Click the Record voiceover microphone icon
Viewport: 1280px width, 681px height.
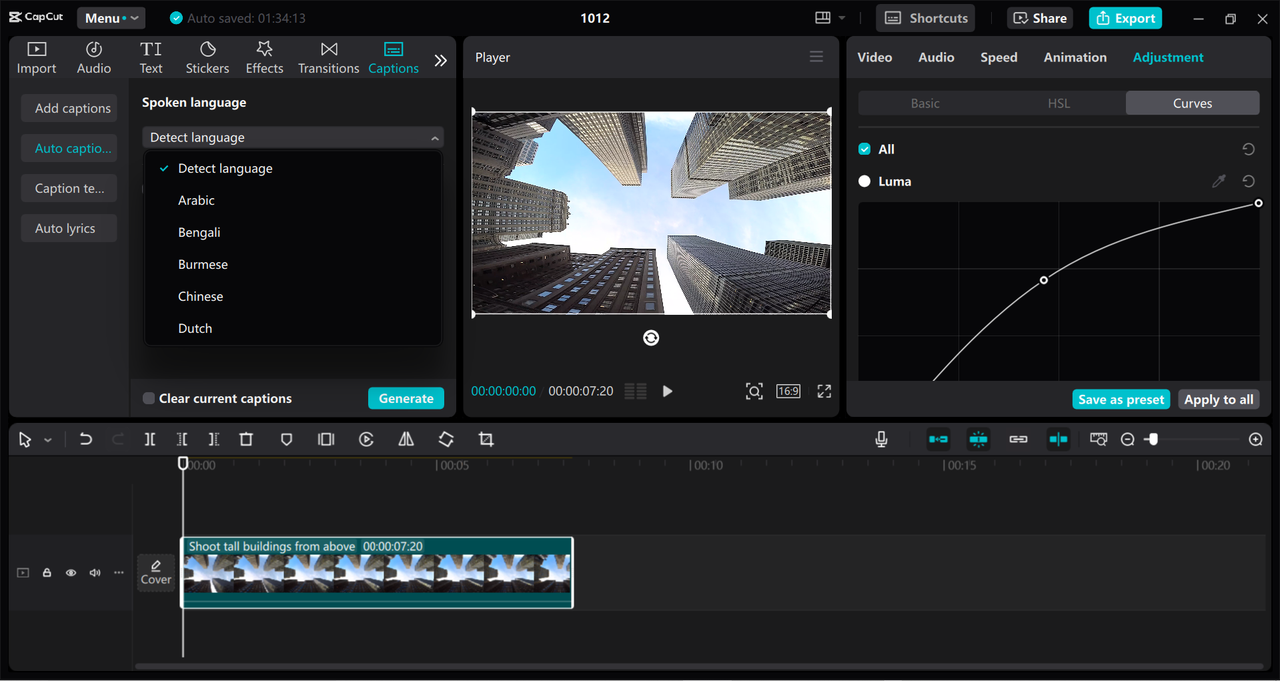881,439
